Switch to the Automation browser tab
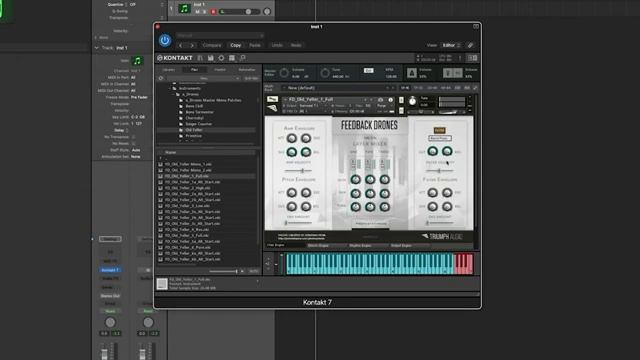Image resolution: width=640 pixels, height=360 pixels. point(247,70)
